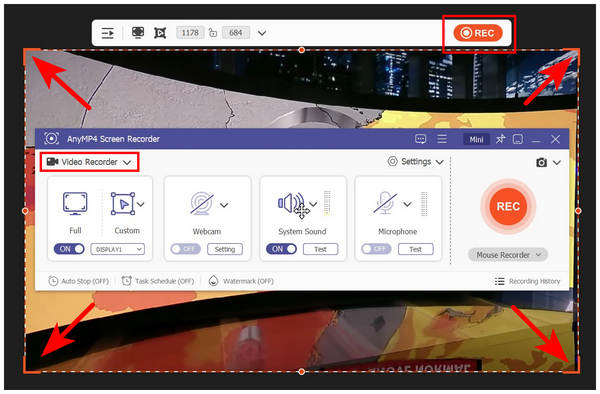Image resolution: width=600 pixels, height=394 pixels.
Task: Click the large round REC button
Action: tap(508, 207)
